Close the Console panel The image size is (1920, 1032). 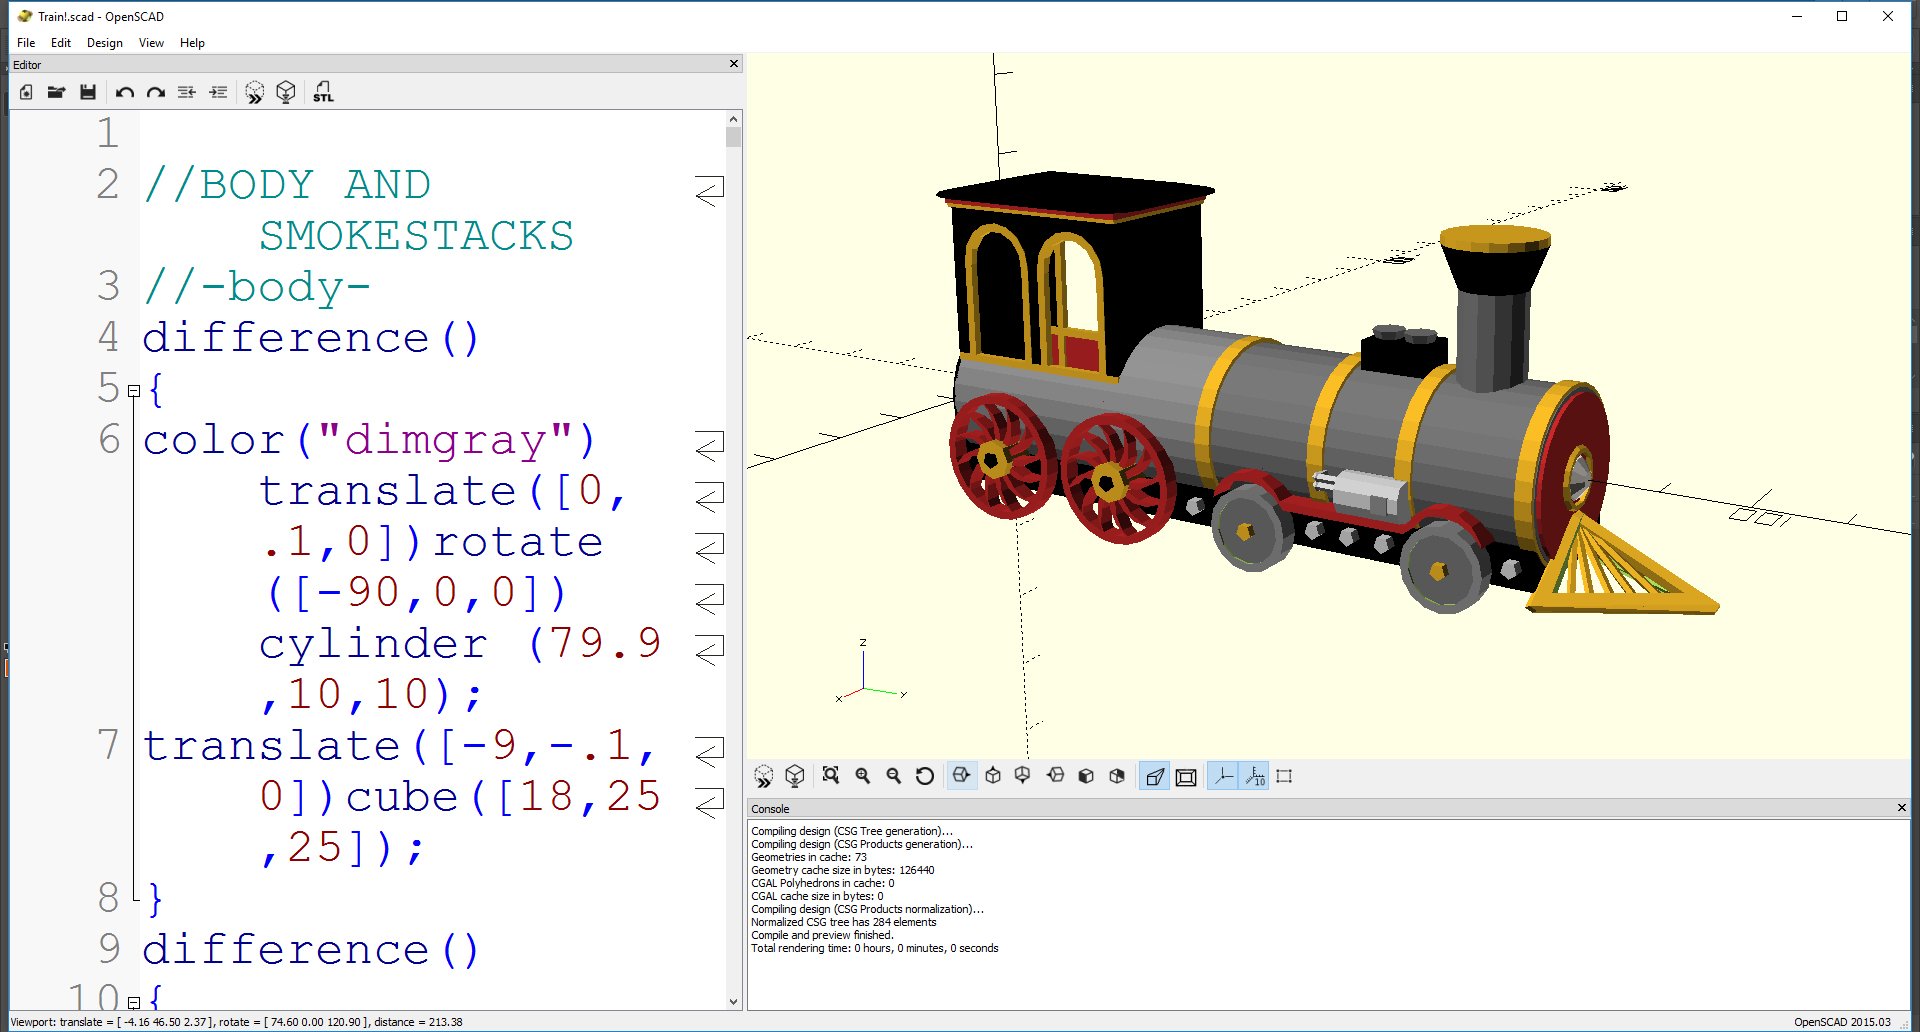pos(1901,808)
